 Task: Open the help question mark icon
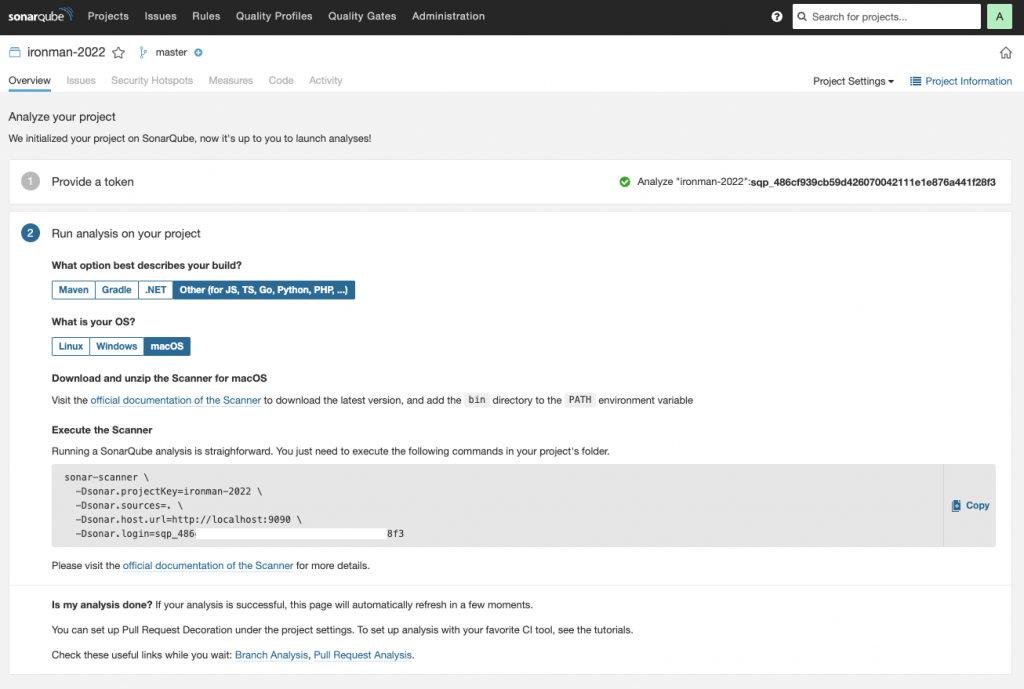[777, 17]
